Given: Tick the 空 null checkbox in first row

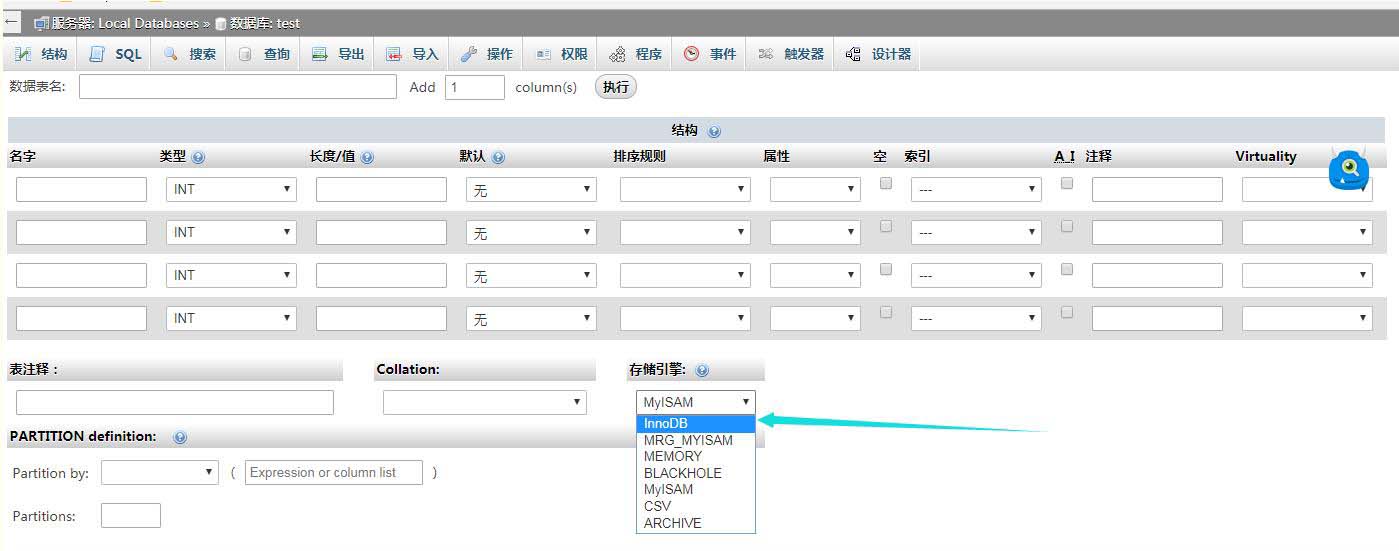Looking at the screenshot, I should (x=885, y=184).
